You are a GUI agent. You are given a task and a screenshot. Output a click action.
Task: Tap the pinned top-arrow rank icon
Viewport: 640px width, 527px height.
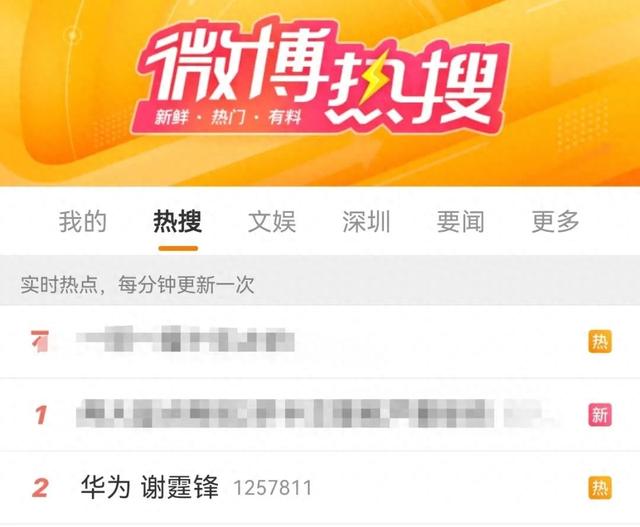pyautogui.click(x=40, y=341)
